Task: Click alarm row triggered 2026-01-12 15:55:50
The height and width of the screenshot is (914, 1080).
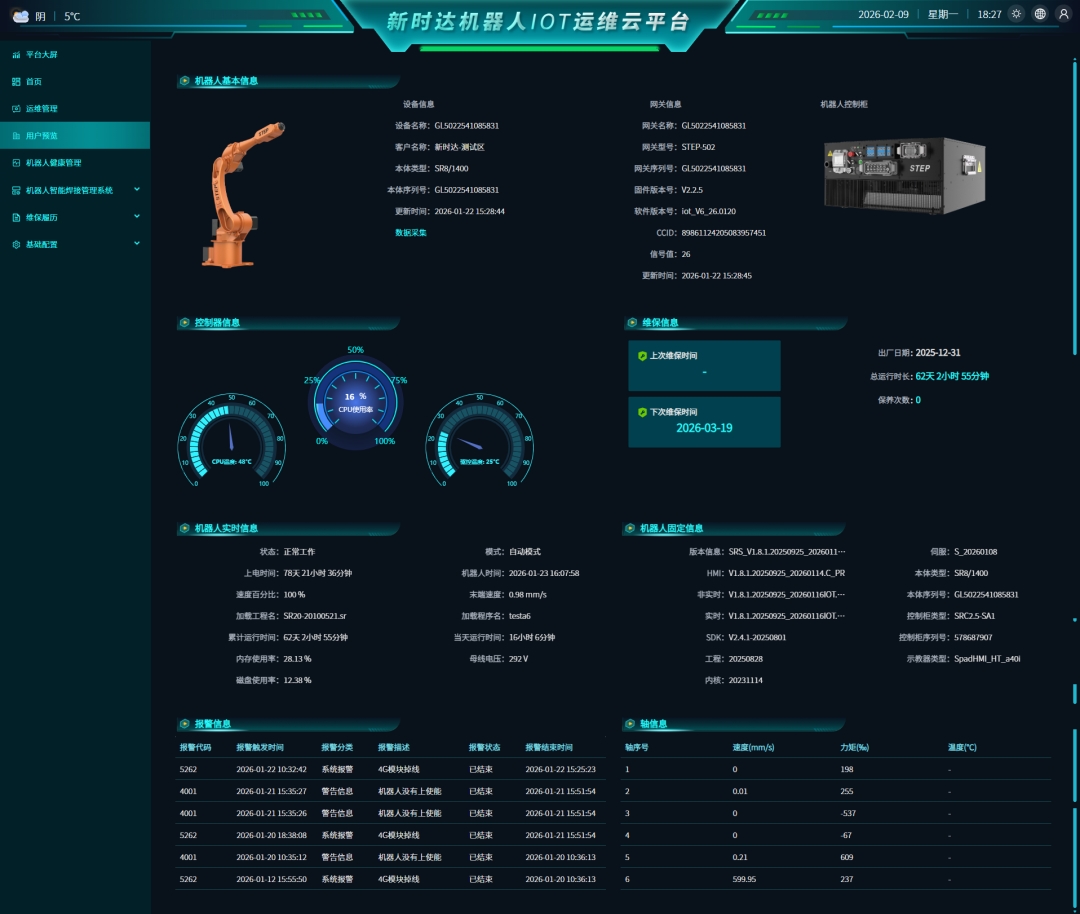Action: [391, 880]
